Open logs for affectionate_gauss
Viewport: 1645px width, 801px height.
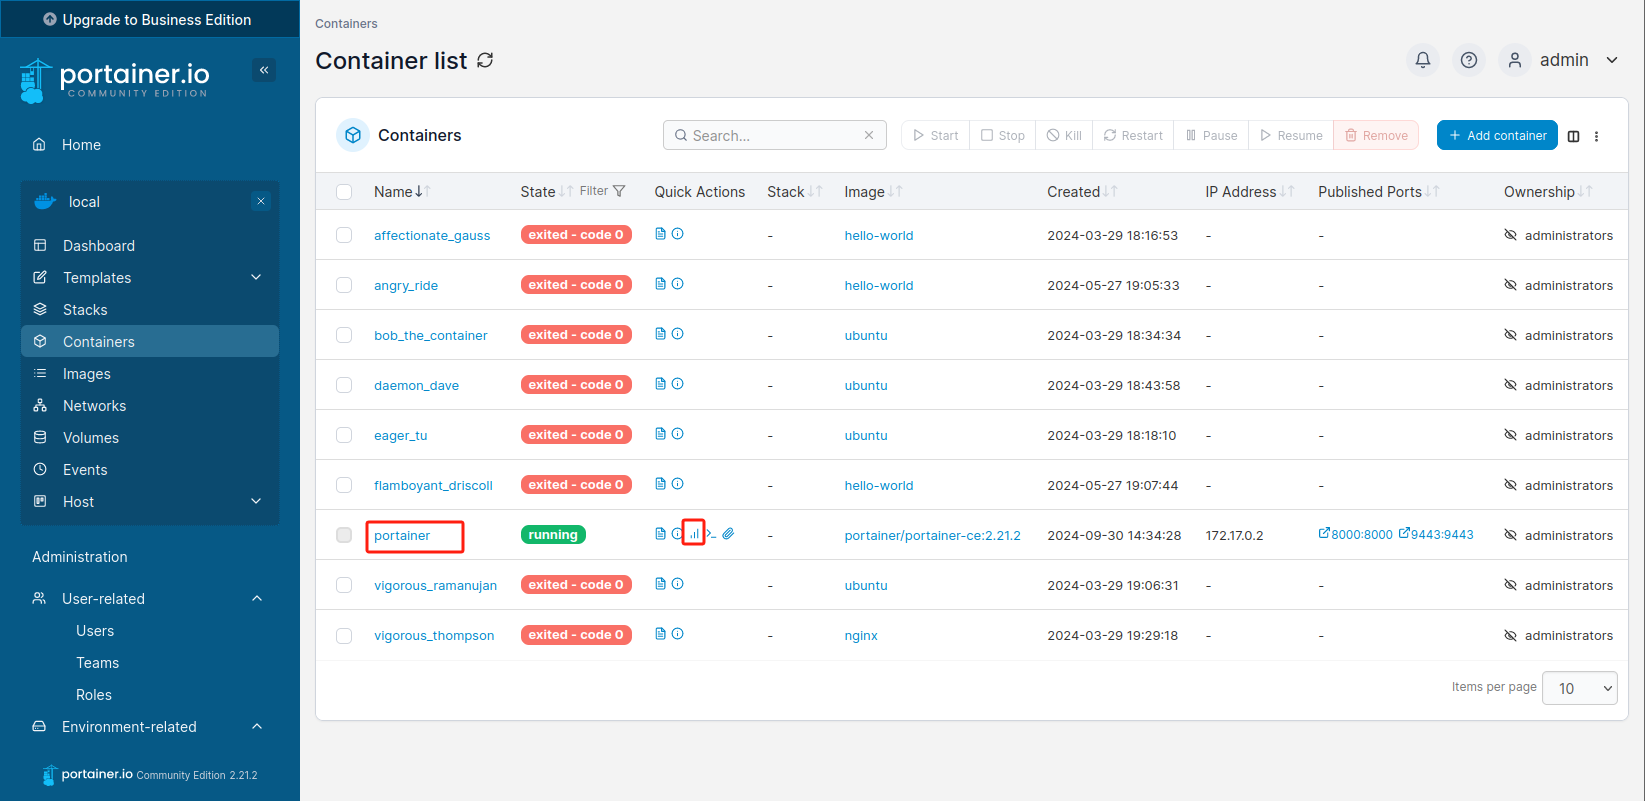pyautogui.click(x=660, y=234)
